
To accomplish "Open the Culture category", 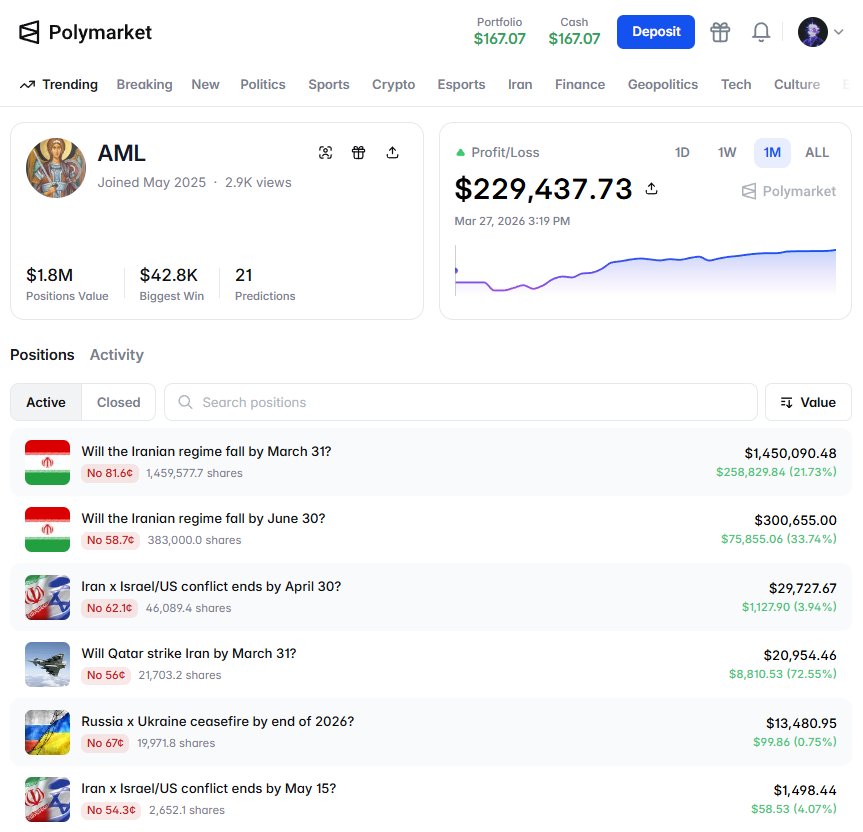I will click(x=796, y=84).
